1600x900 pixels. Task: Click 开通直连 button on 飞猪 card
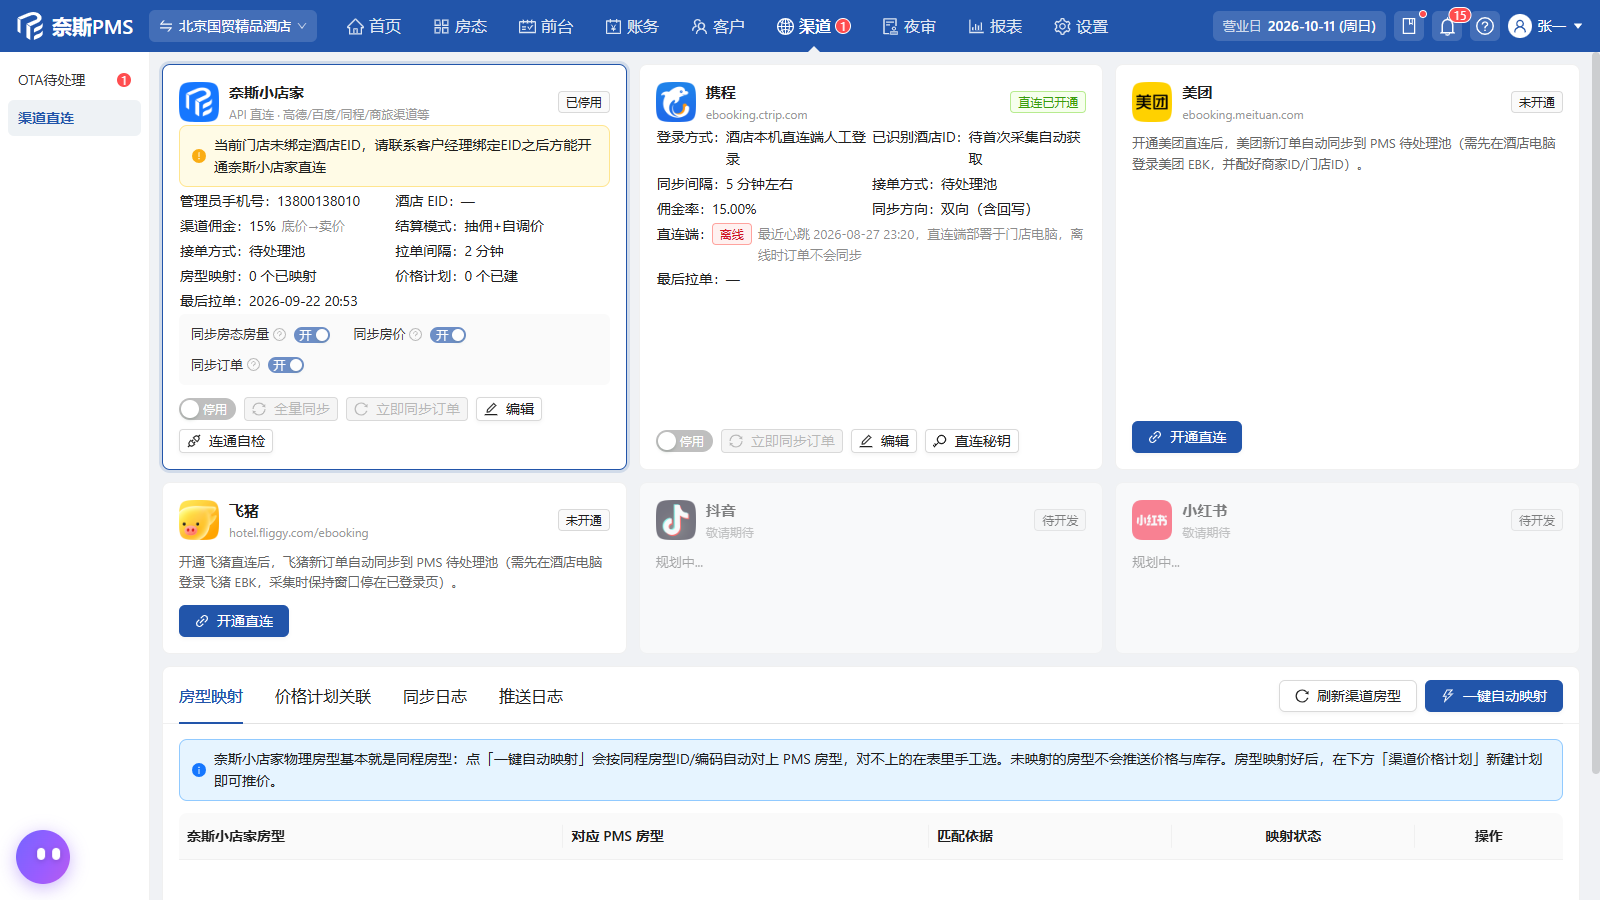tap(234, 621)
